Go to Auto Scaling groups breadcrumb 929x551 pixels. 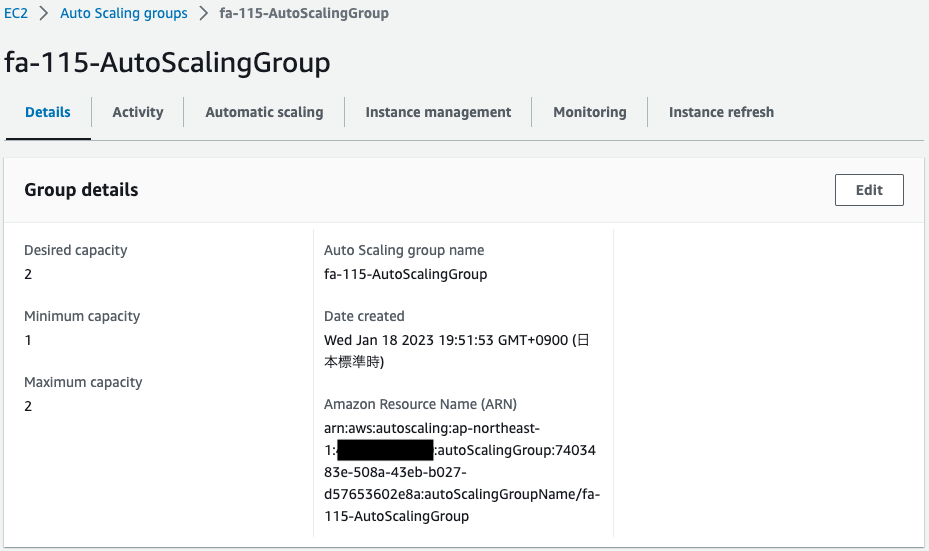pos(124,13)
